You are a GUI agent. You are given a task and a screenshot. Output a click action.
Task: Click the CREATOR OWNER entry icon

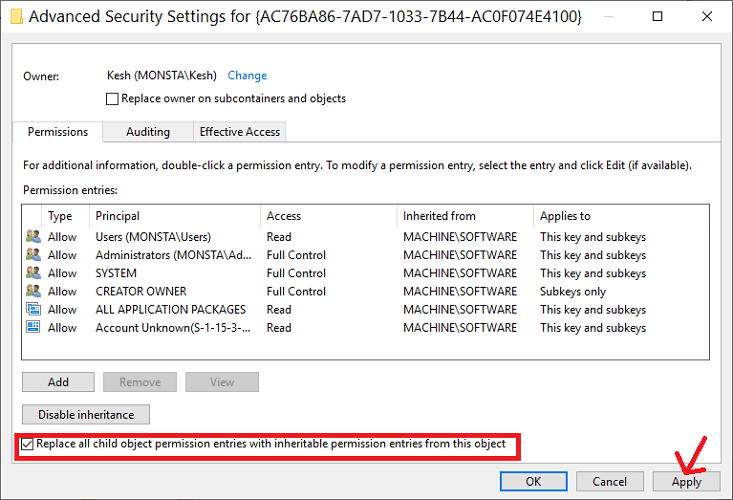pyautogui.click(x=33, y=291)
